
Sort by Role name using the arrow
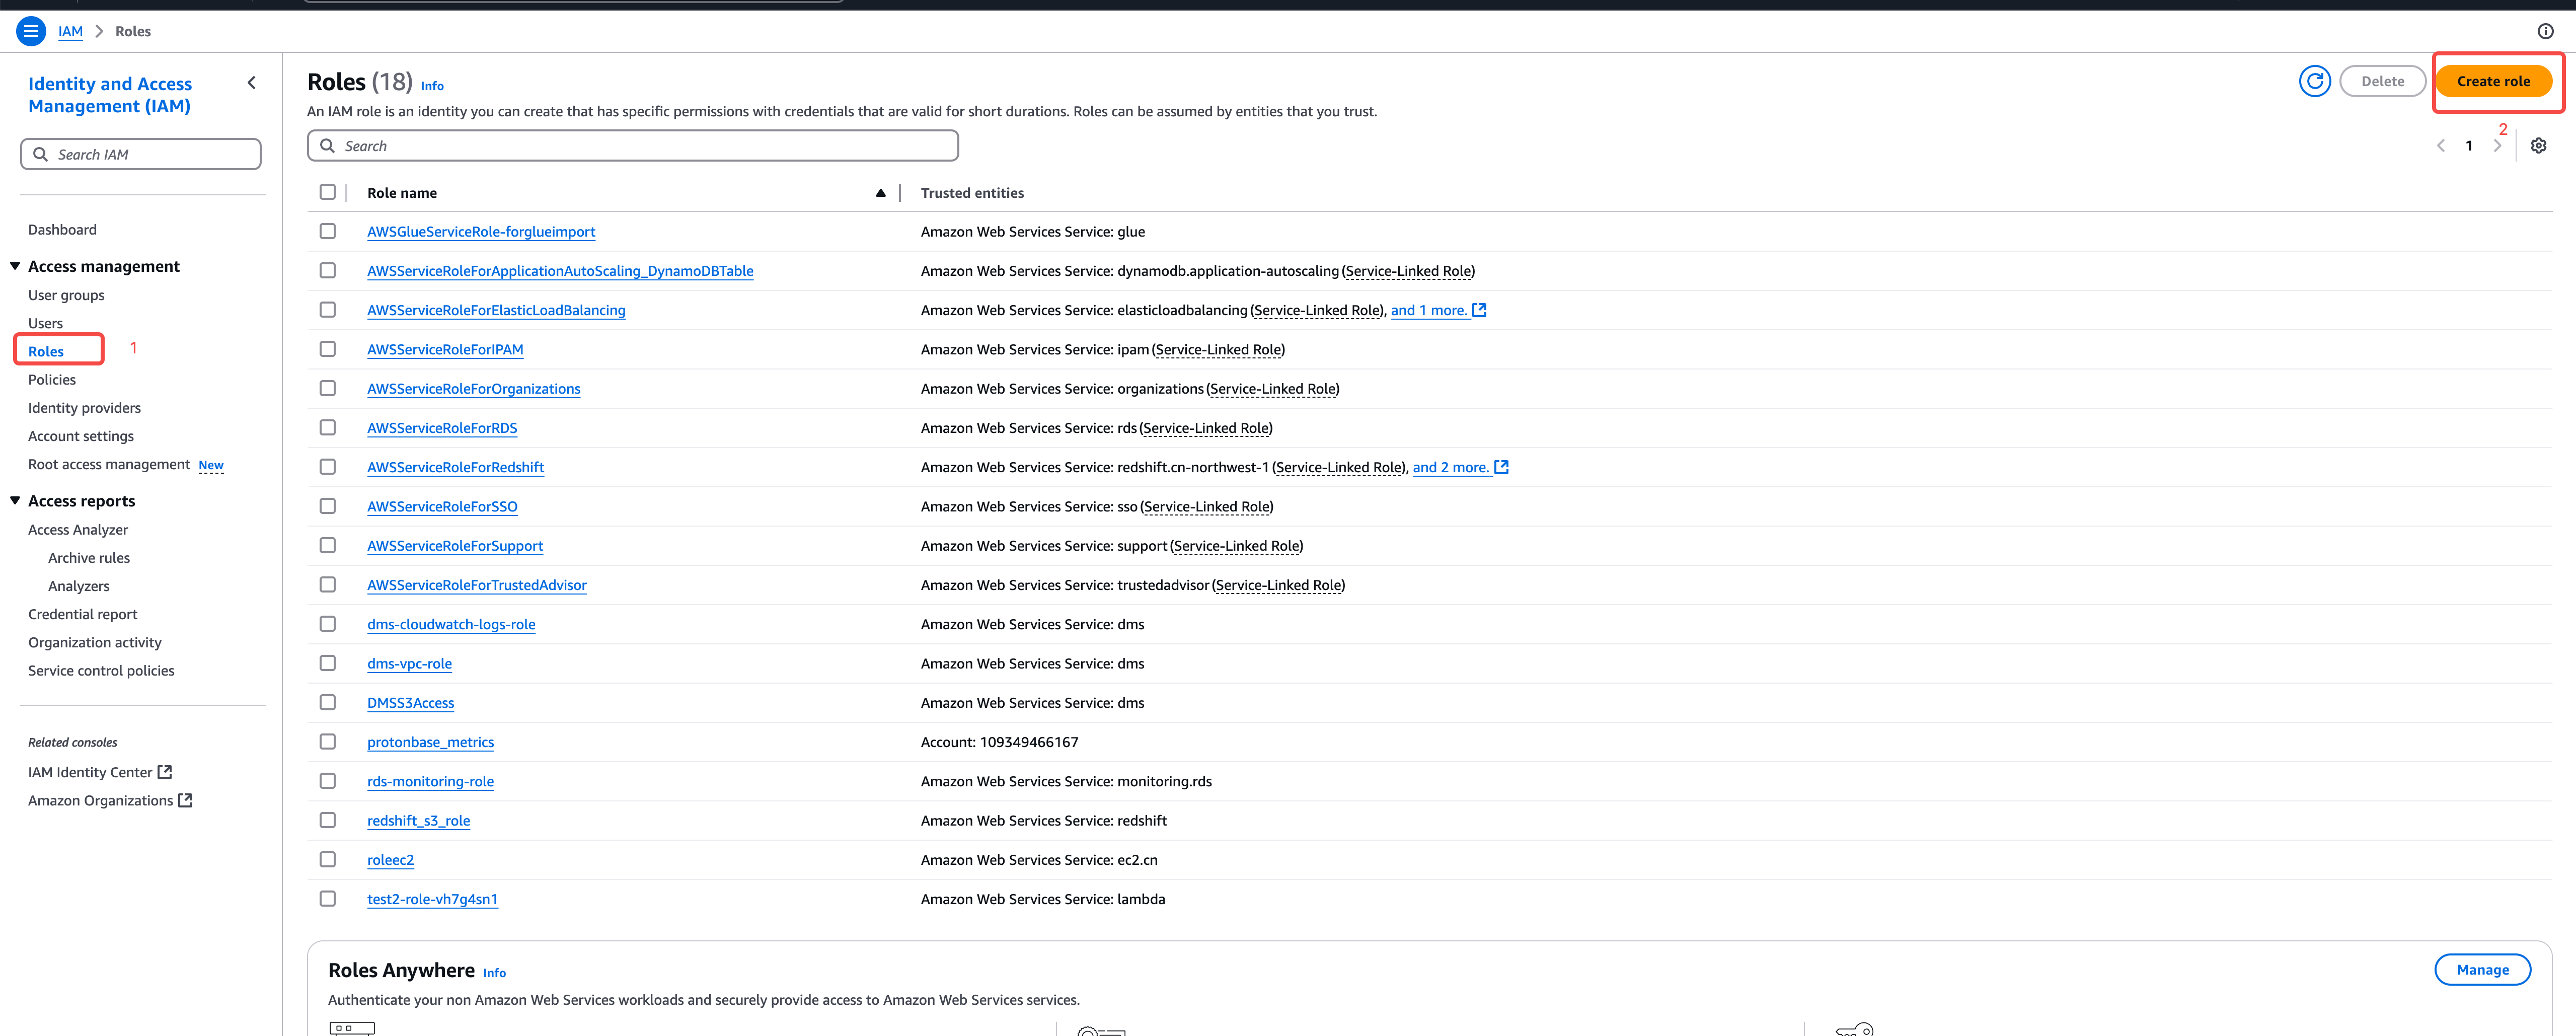coord(880,193)
